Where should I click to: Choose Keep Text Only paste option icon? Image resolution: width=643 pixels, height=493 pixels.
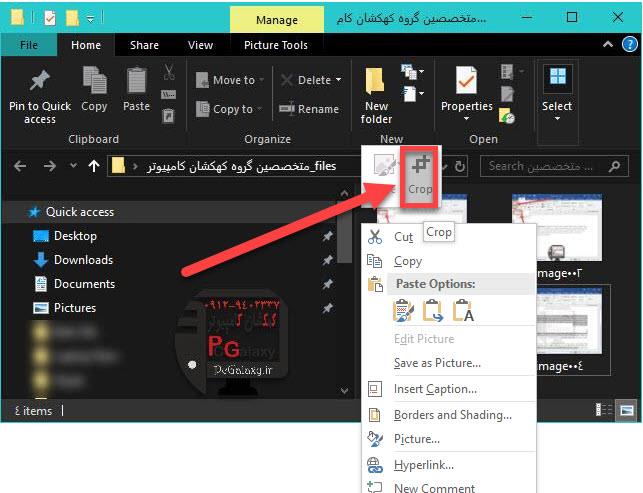click(463, 310)
